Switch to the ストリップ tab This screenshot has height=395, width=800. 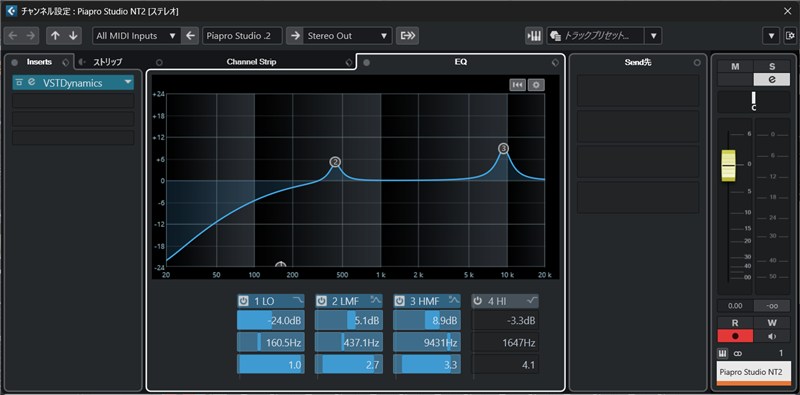[x=108, y=63]
